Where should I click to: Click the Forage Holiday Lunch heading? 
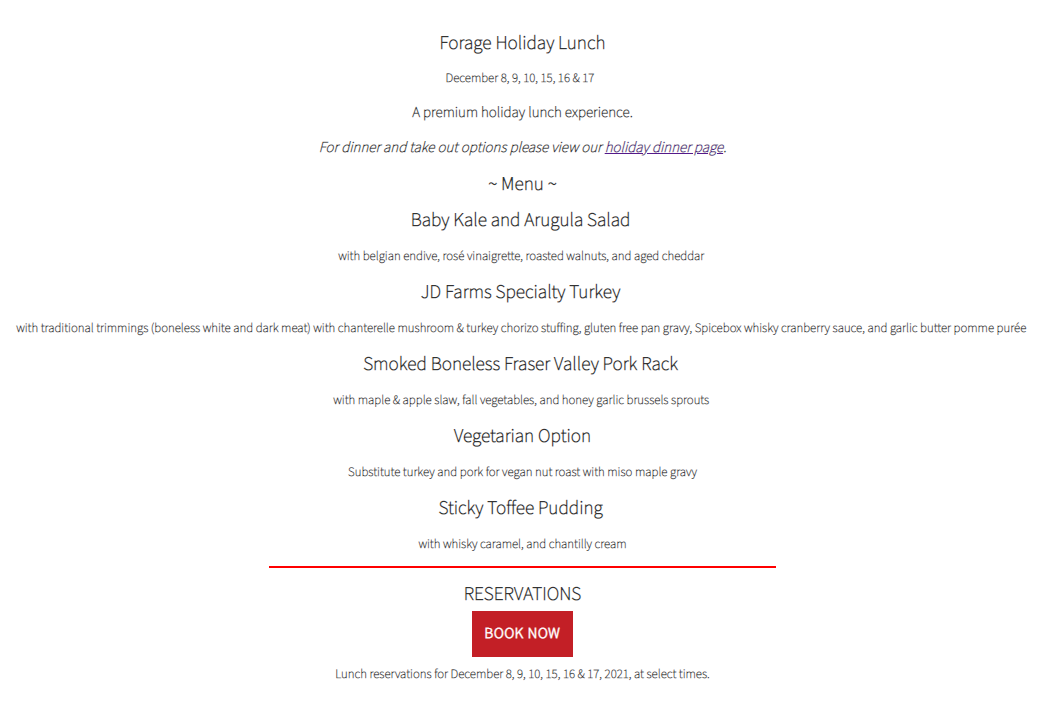click(522, 43)
